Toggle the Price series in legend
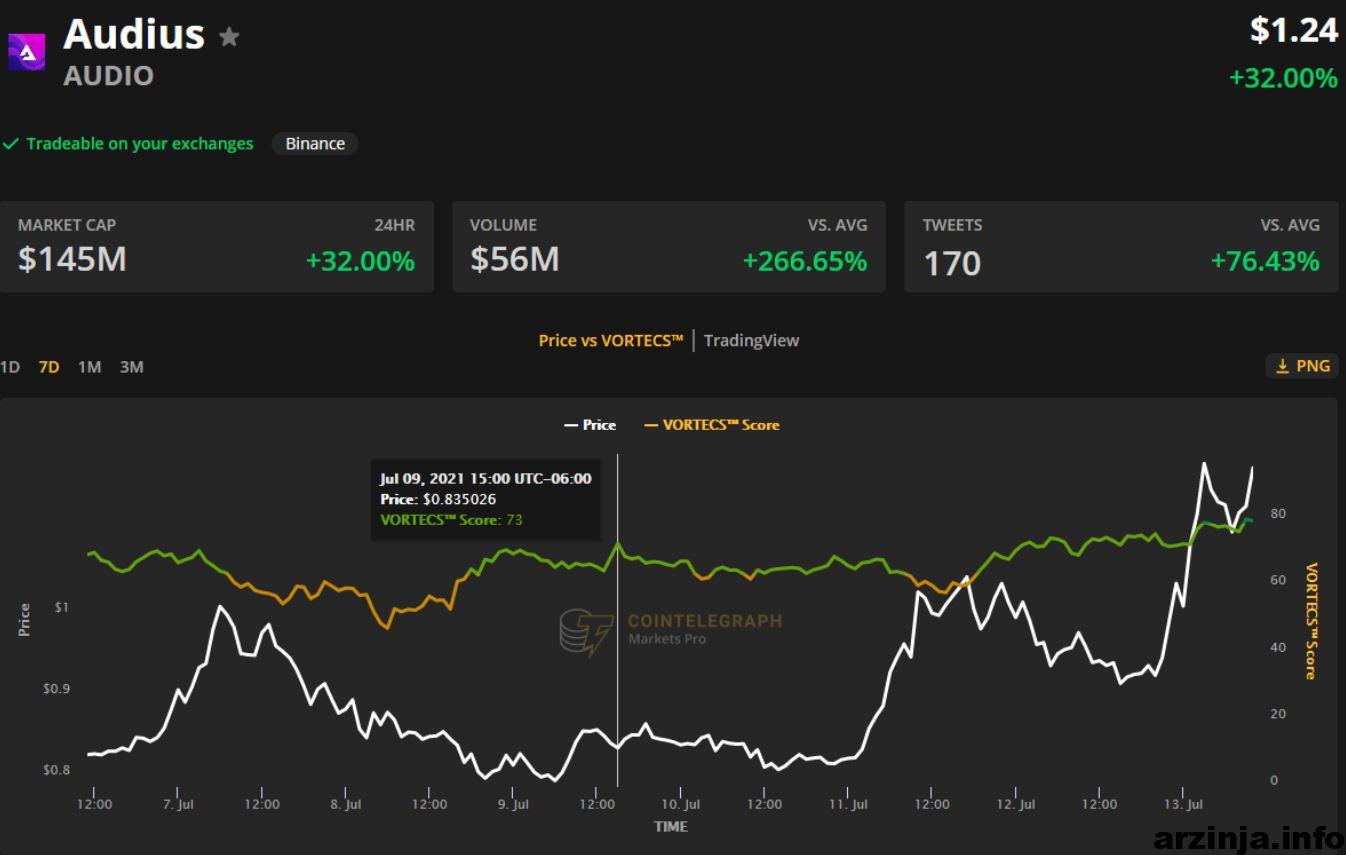 click(590, 425)
